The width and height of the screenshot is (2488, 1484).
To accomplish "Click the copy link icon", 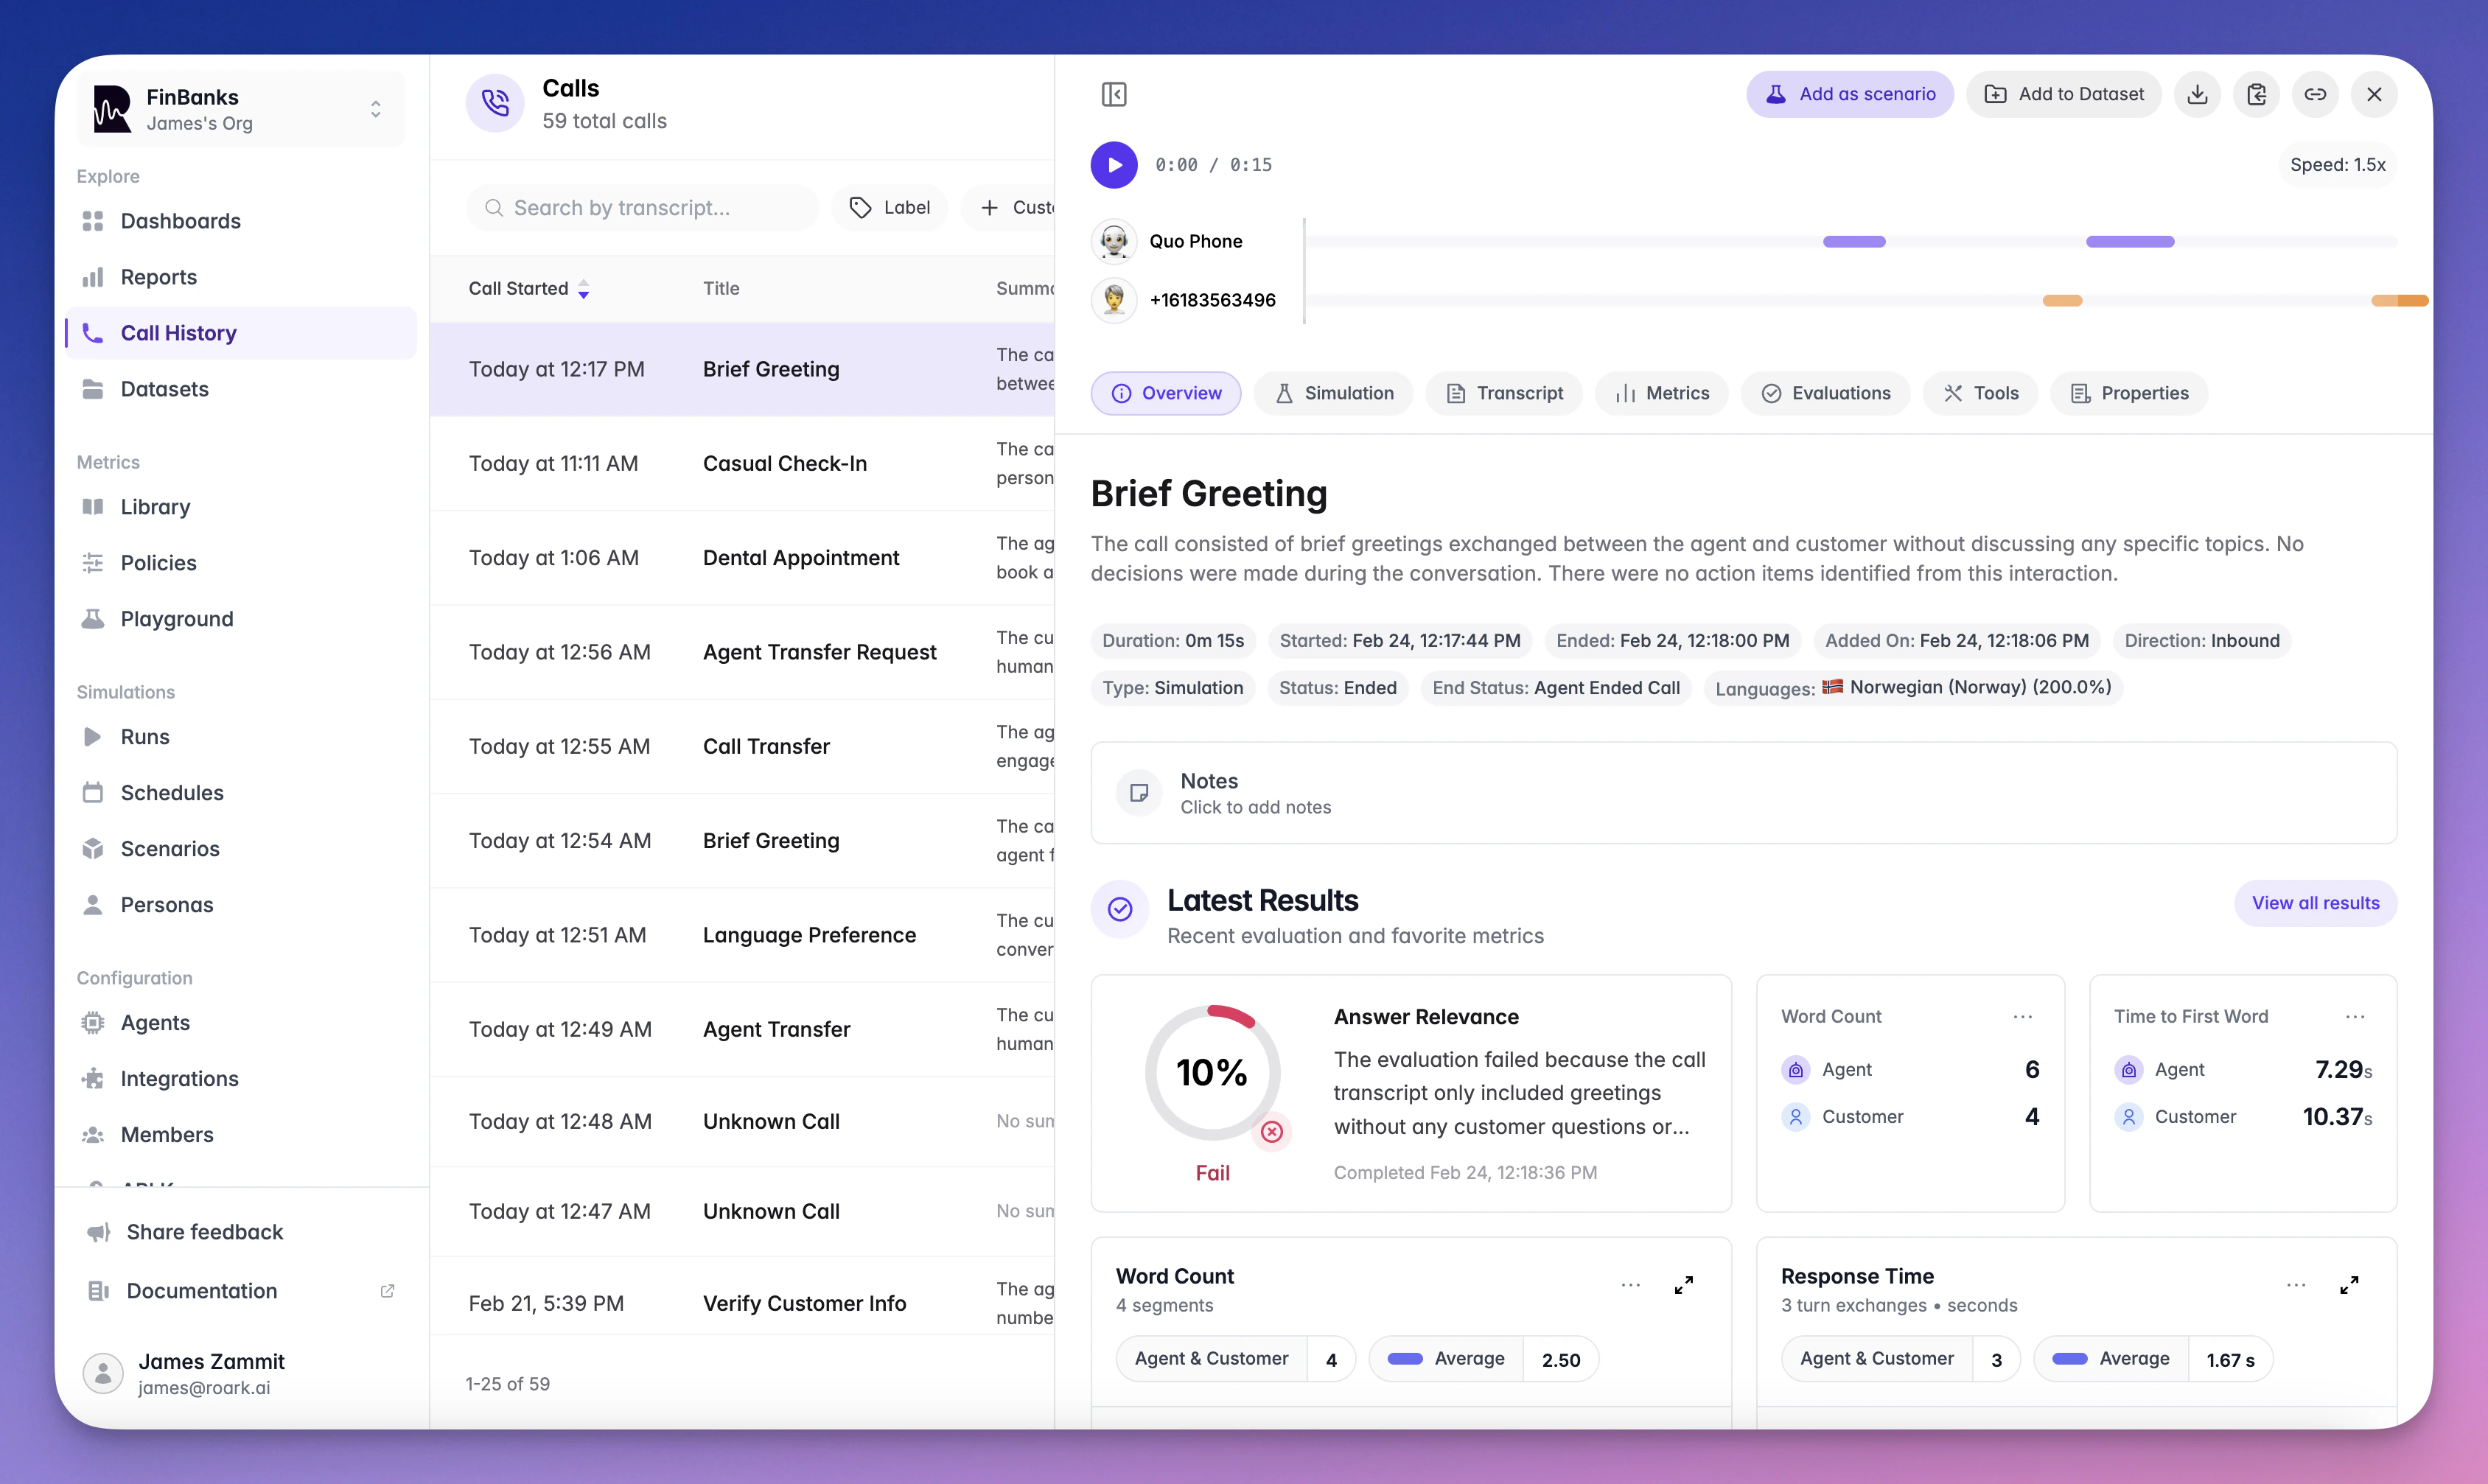I will coord(2315,94).
